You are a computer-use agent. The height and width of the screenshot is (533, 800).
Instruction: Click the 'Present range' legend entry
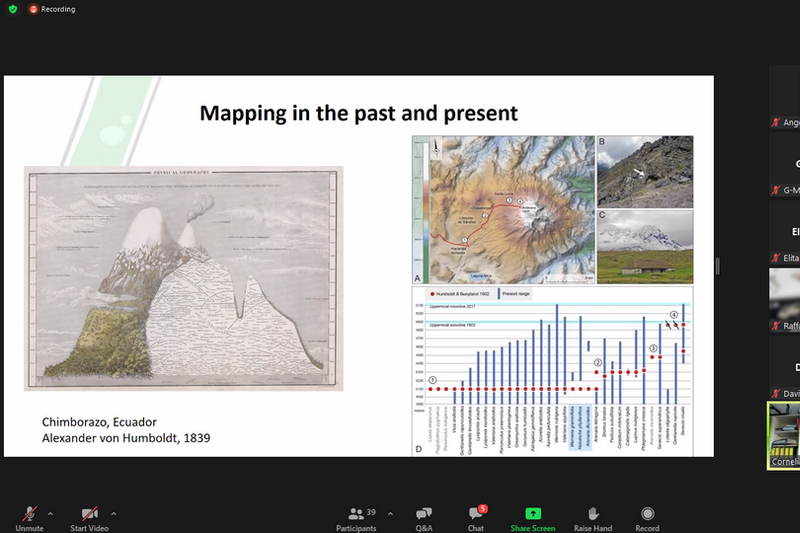(x=514, y=294)
